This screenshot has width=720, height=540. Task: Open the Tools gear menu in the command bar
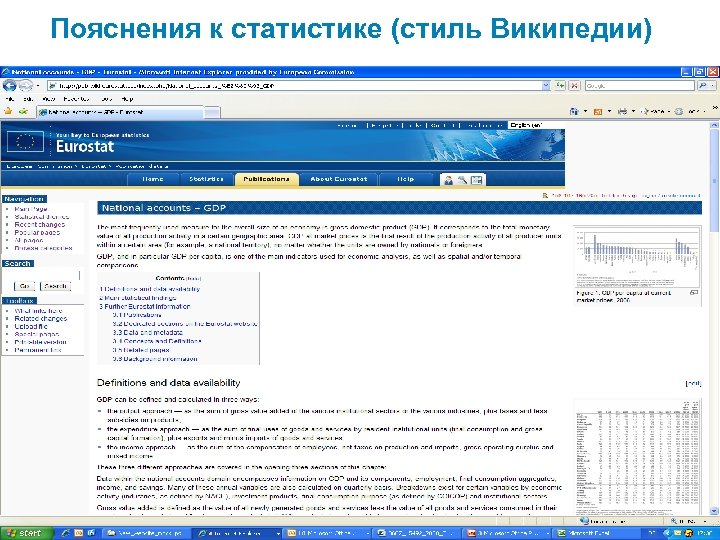click(x=689, y=111)
